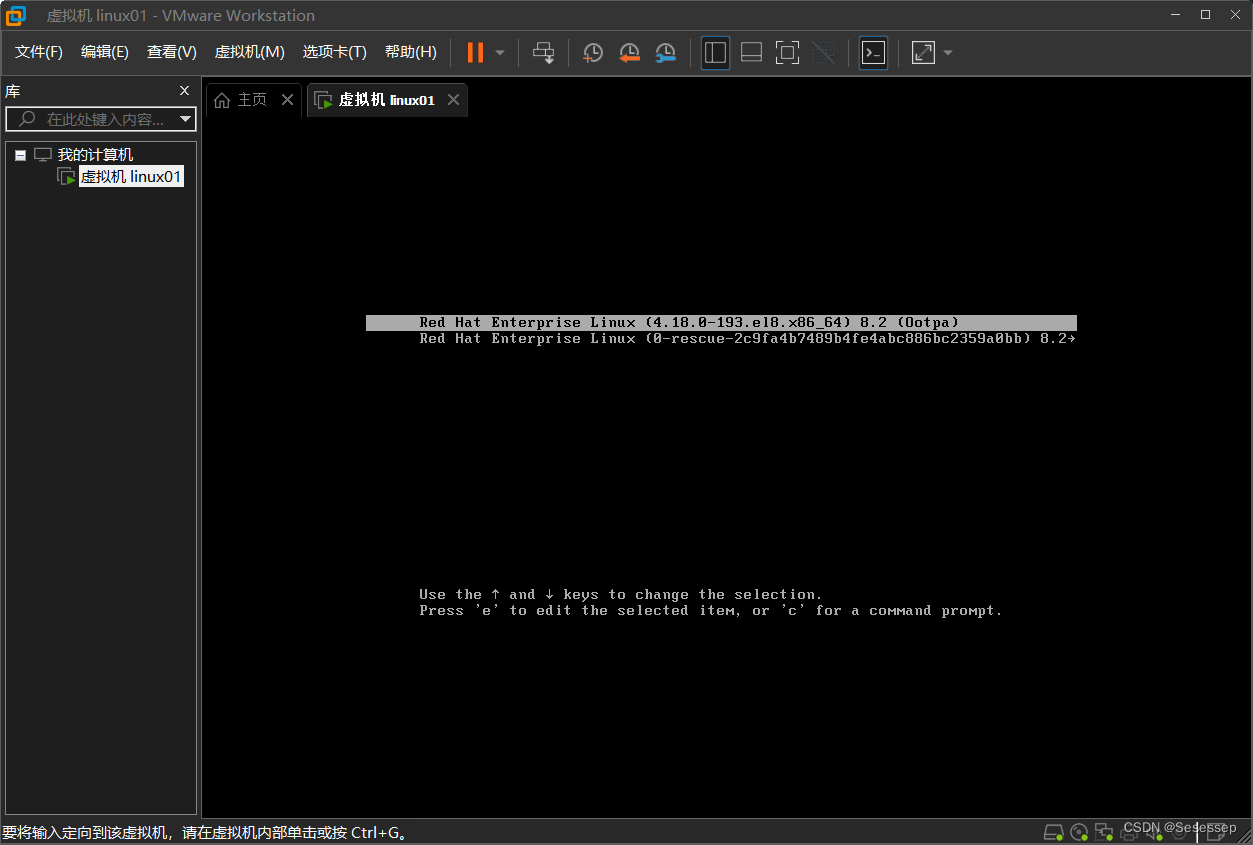Expand the power options dropdown arrow

tap(500, 53)
